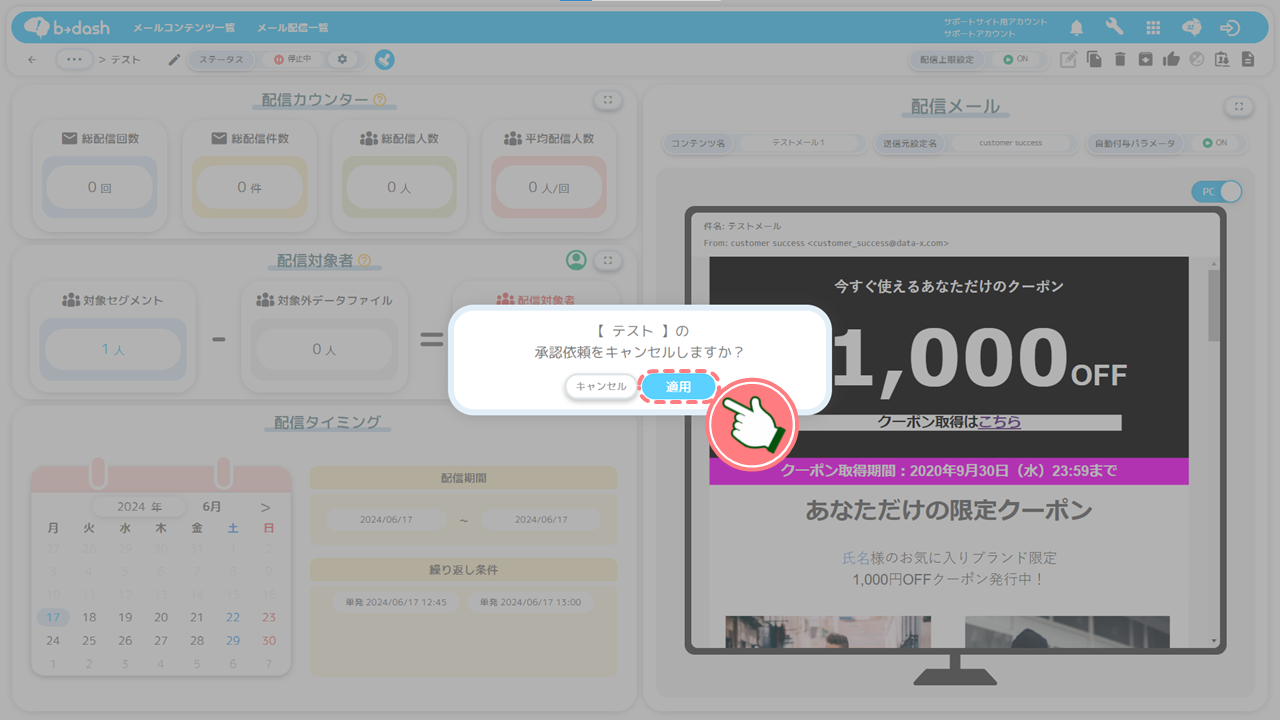Click the 適用 button in the dialog

[x=679, y=386]
